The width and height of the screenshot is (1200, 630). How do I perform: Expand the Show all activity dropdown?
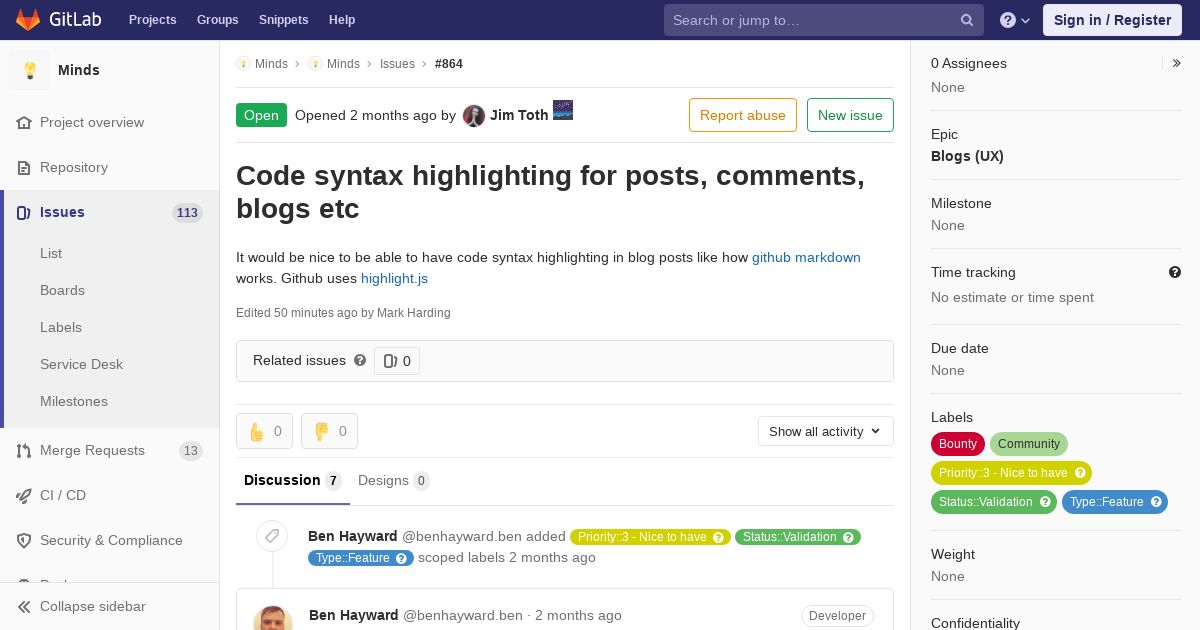click(825, 431)
